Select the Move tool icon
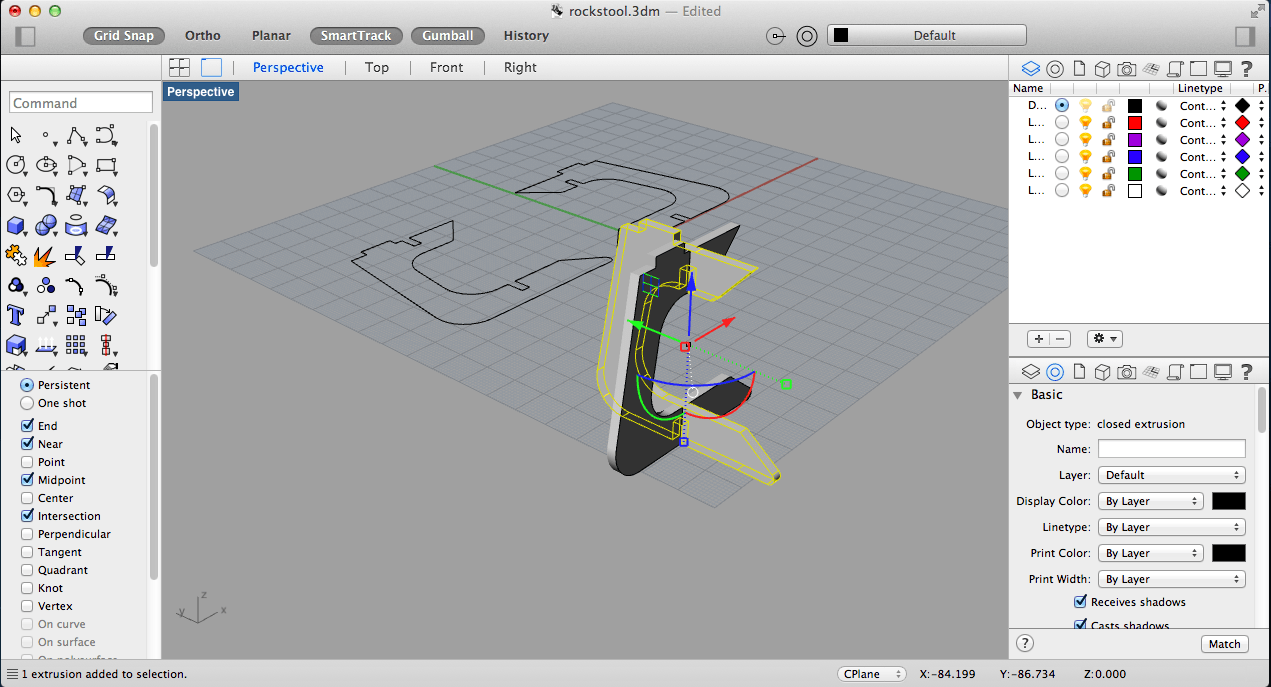This screenshot has height=687, width=1271. [x=46, y=315]
